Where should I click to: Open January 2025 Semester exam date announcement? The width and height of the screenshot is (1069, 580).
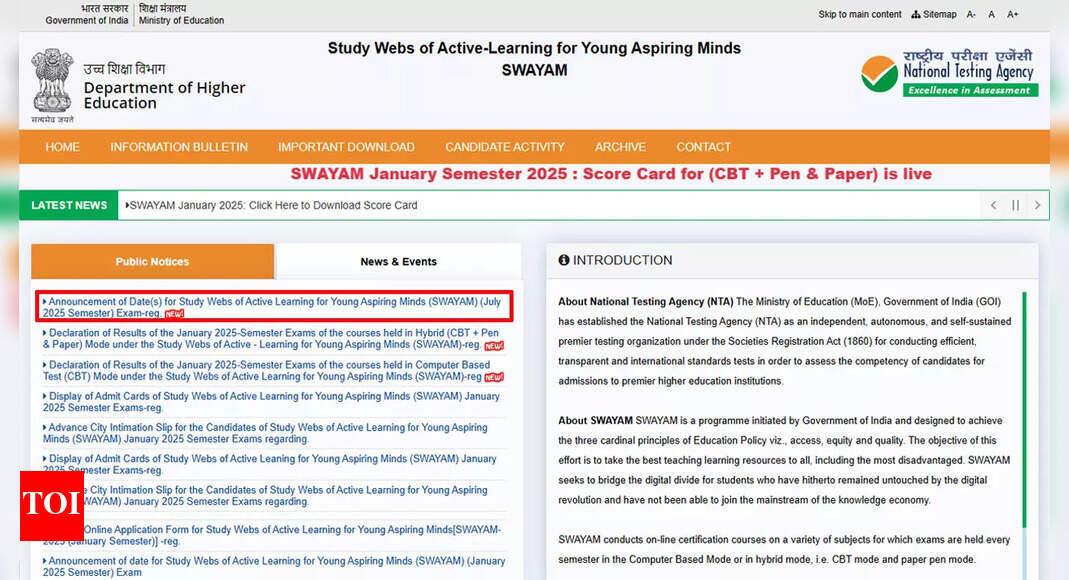(274, 567)
